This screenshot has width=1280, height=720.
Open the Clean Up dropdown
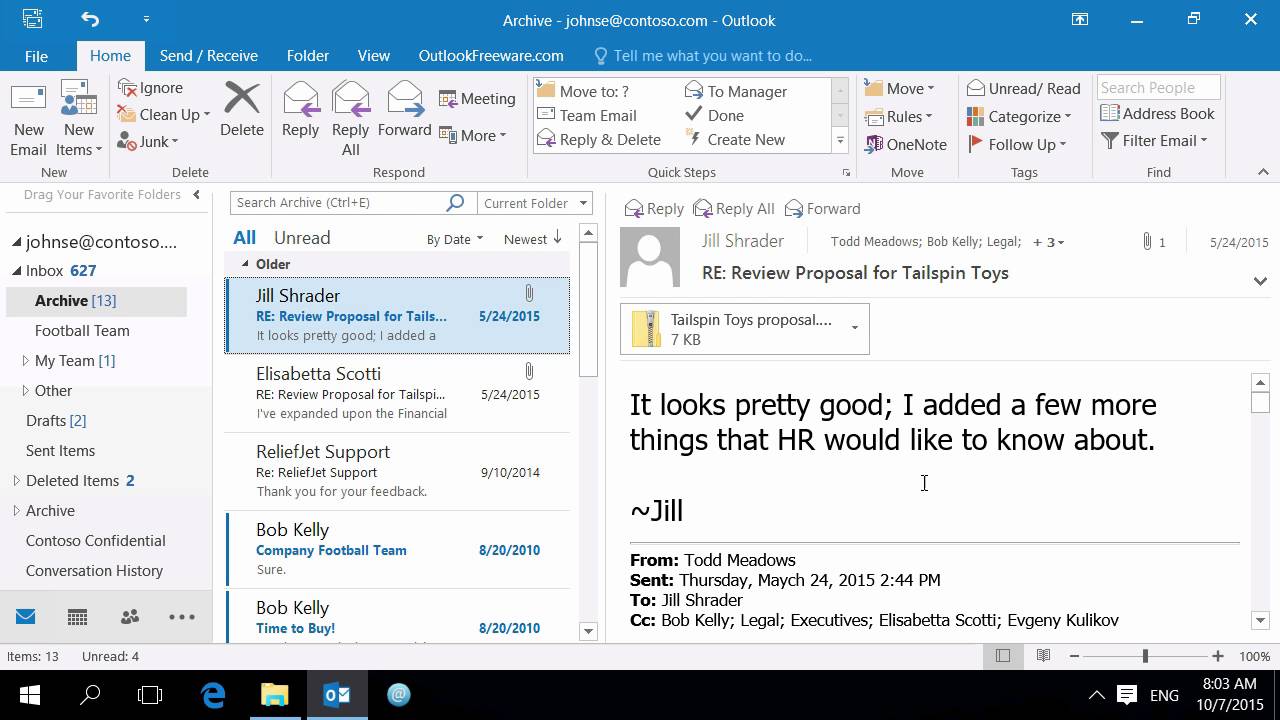(164, 114)
